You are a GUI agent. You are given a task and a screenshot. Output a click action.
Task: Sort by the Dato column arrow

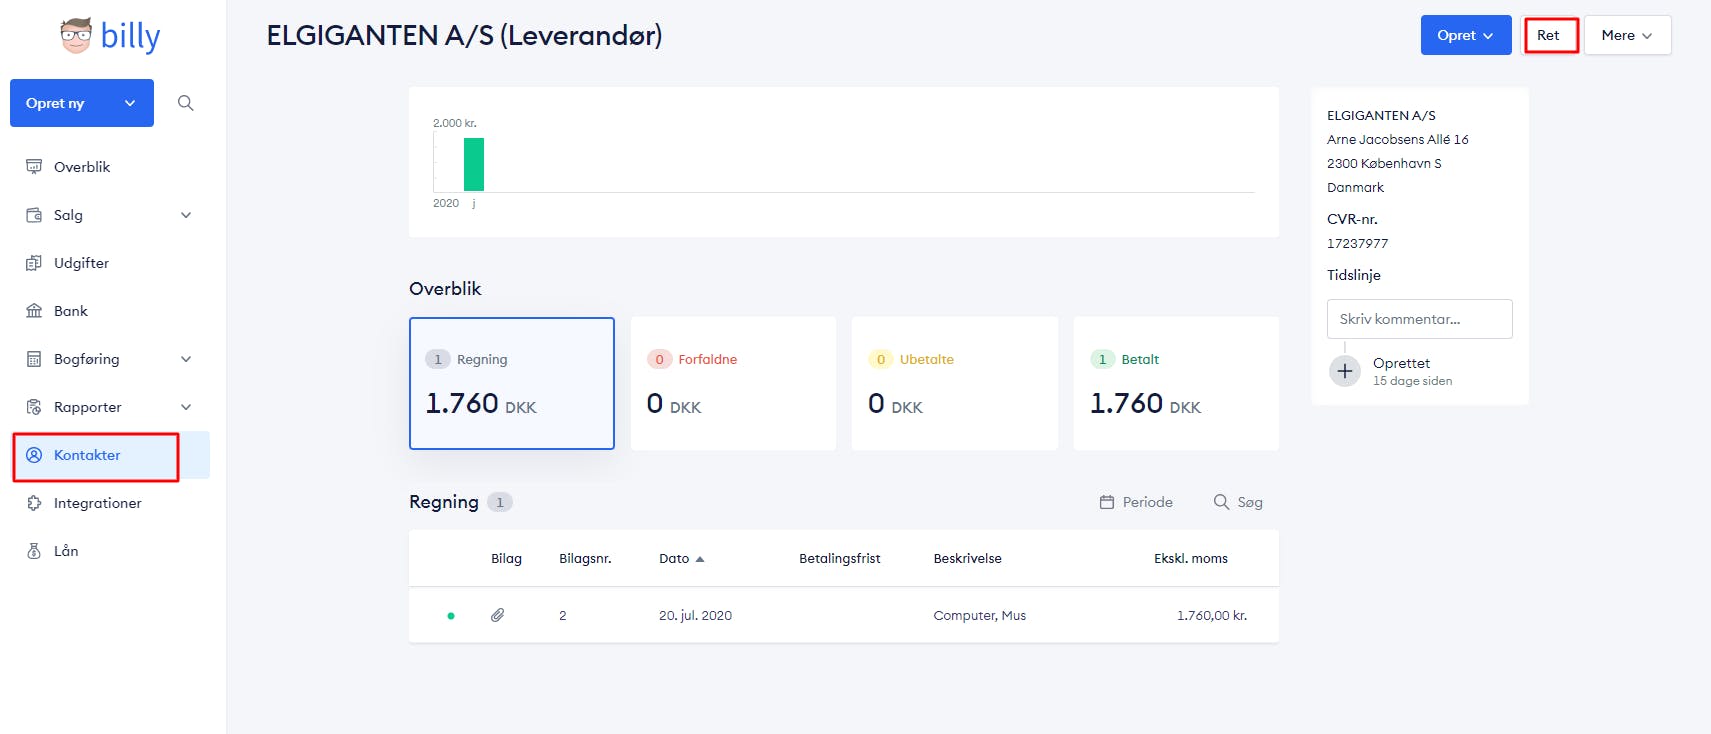tap(700, 559)
